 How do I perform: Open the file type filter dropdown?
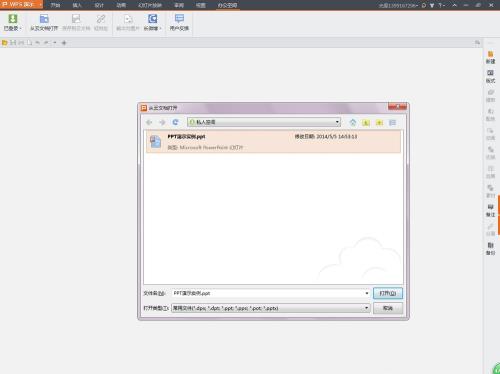point(367,308)
